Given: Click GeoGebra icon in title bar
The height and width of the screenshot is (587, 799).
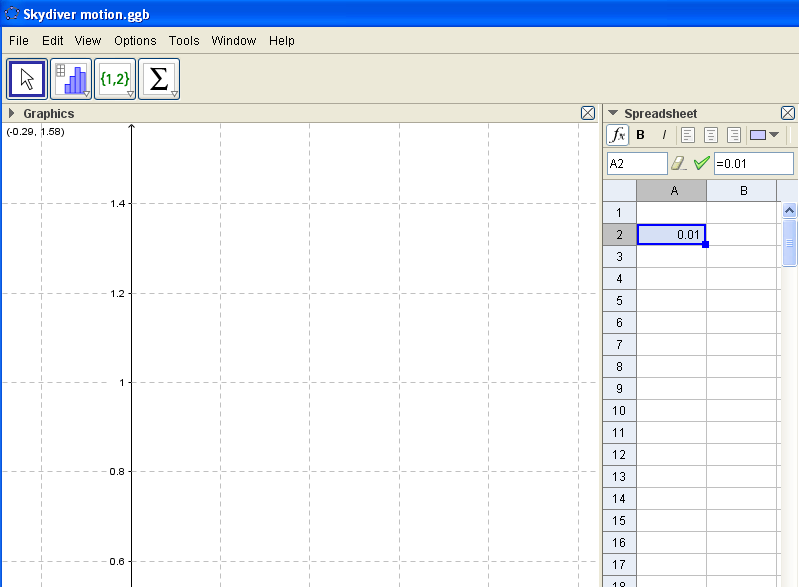Looking at the screenshot, I should coord(11,14).
